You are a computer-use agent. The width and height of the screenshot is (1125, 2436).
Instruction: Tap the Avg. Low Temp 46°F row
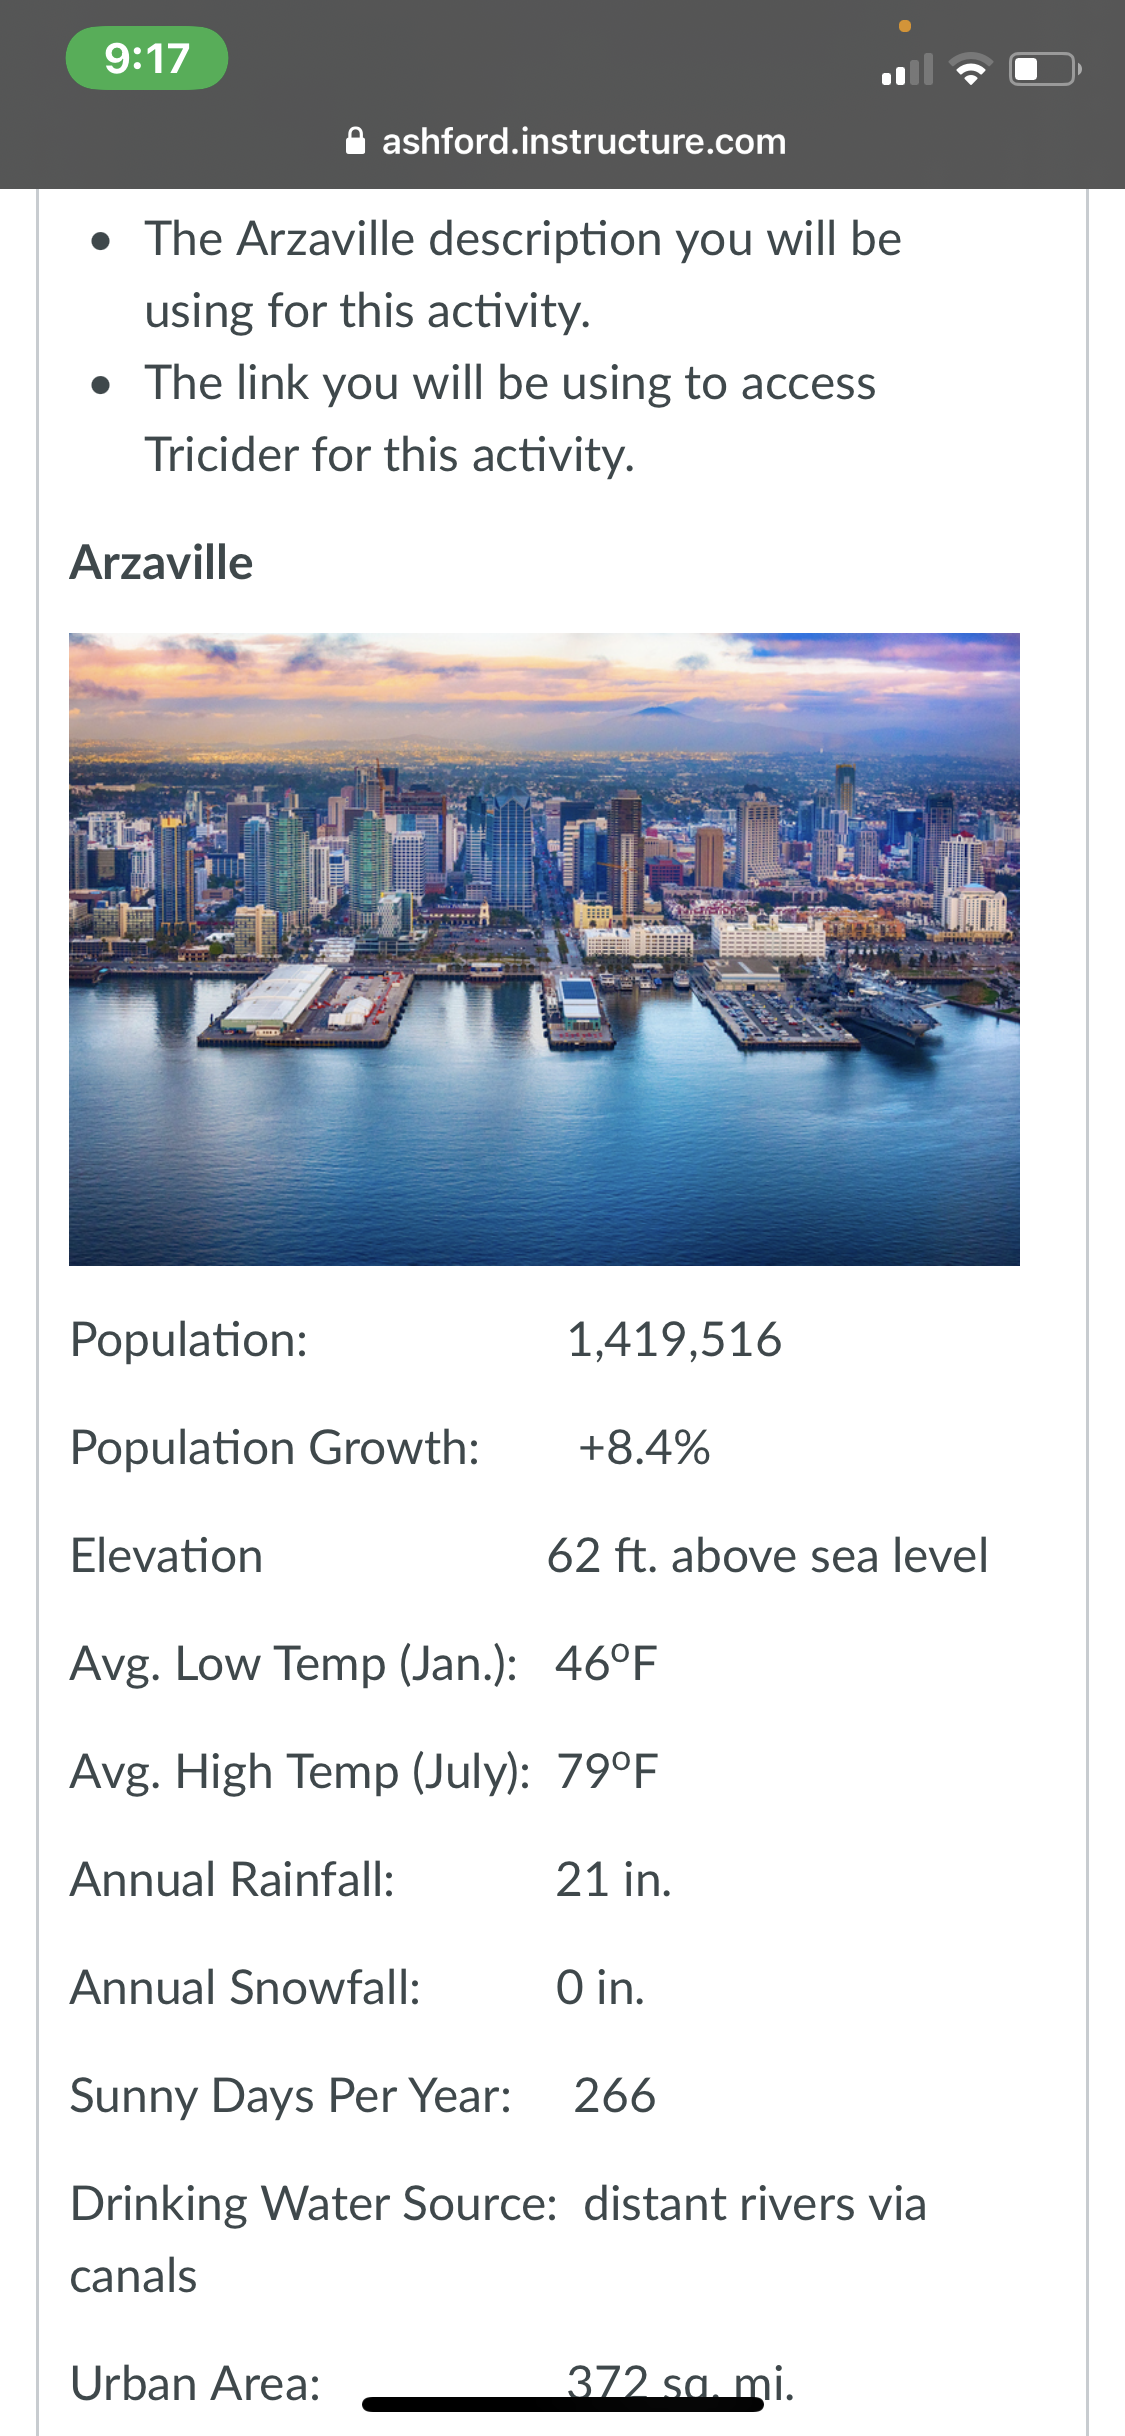click(x=363, y=1663)
